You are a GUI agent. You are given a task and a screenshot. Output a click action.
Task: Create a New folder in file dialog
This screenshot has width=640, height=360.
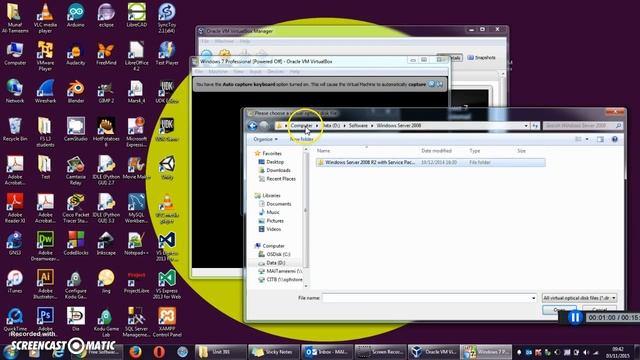tap(302, 140)
